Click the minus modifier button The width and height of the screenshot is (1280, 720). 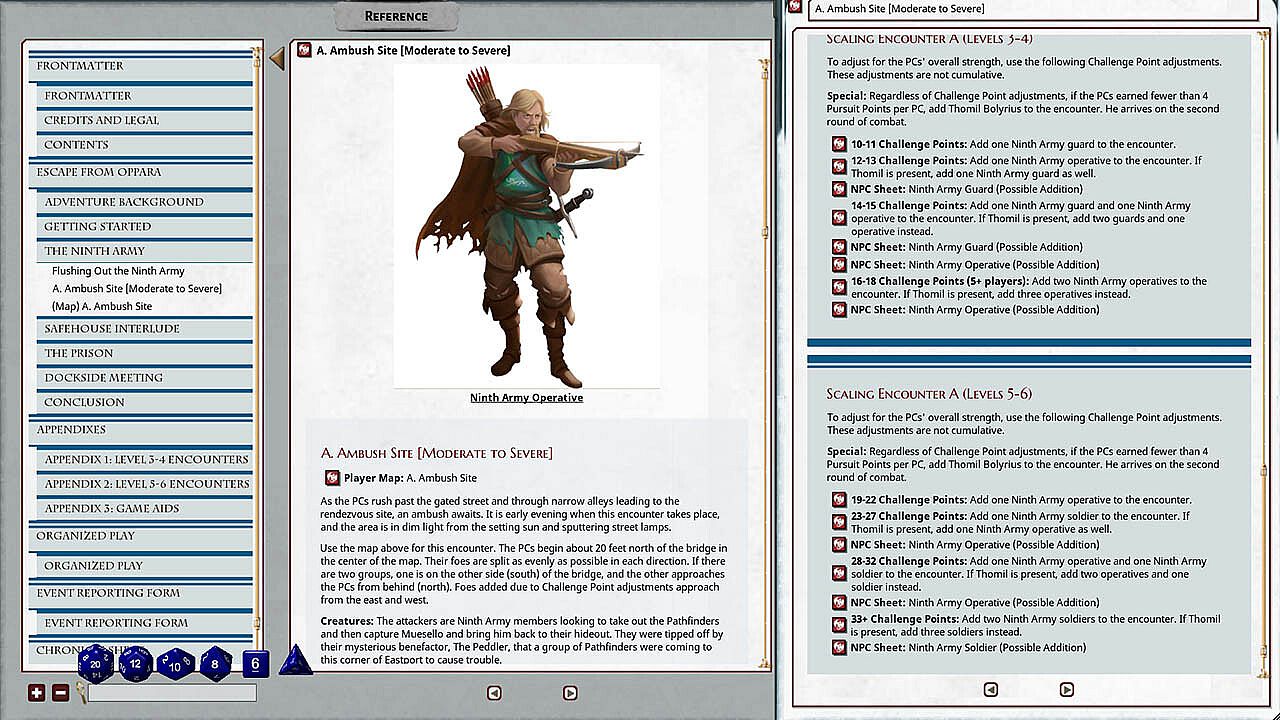pyautogui.click(x=60, y=692)
